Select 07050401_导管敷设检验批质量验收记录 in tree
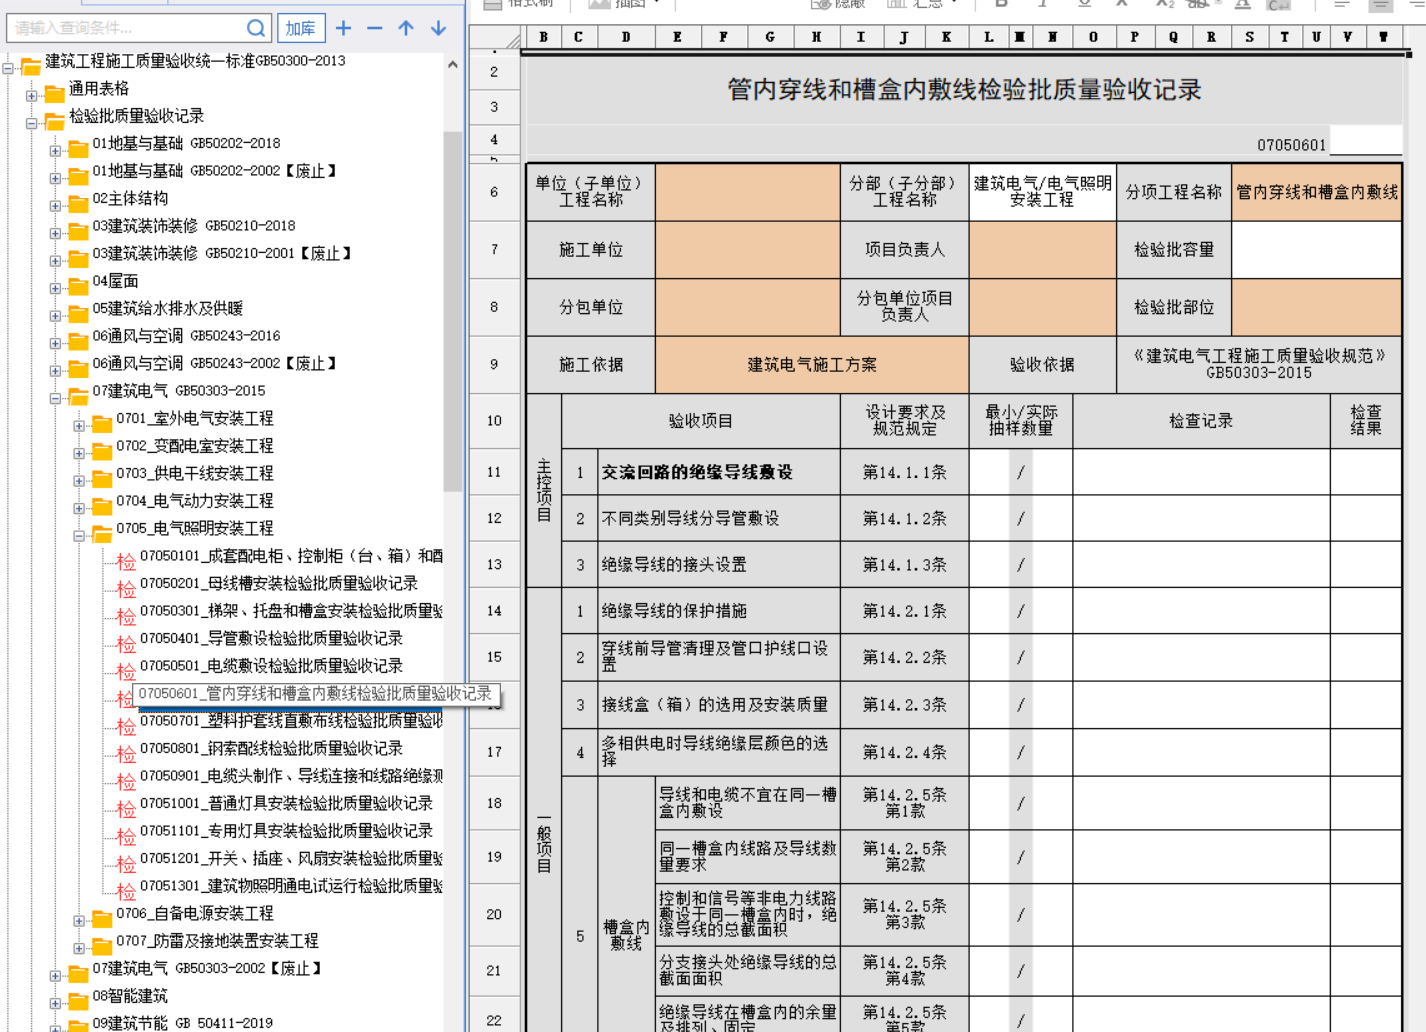Image resolution: width=1426 pixels, height=1032 pixels. (x=271, y=638)
